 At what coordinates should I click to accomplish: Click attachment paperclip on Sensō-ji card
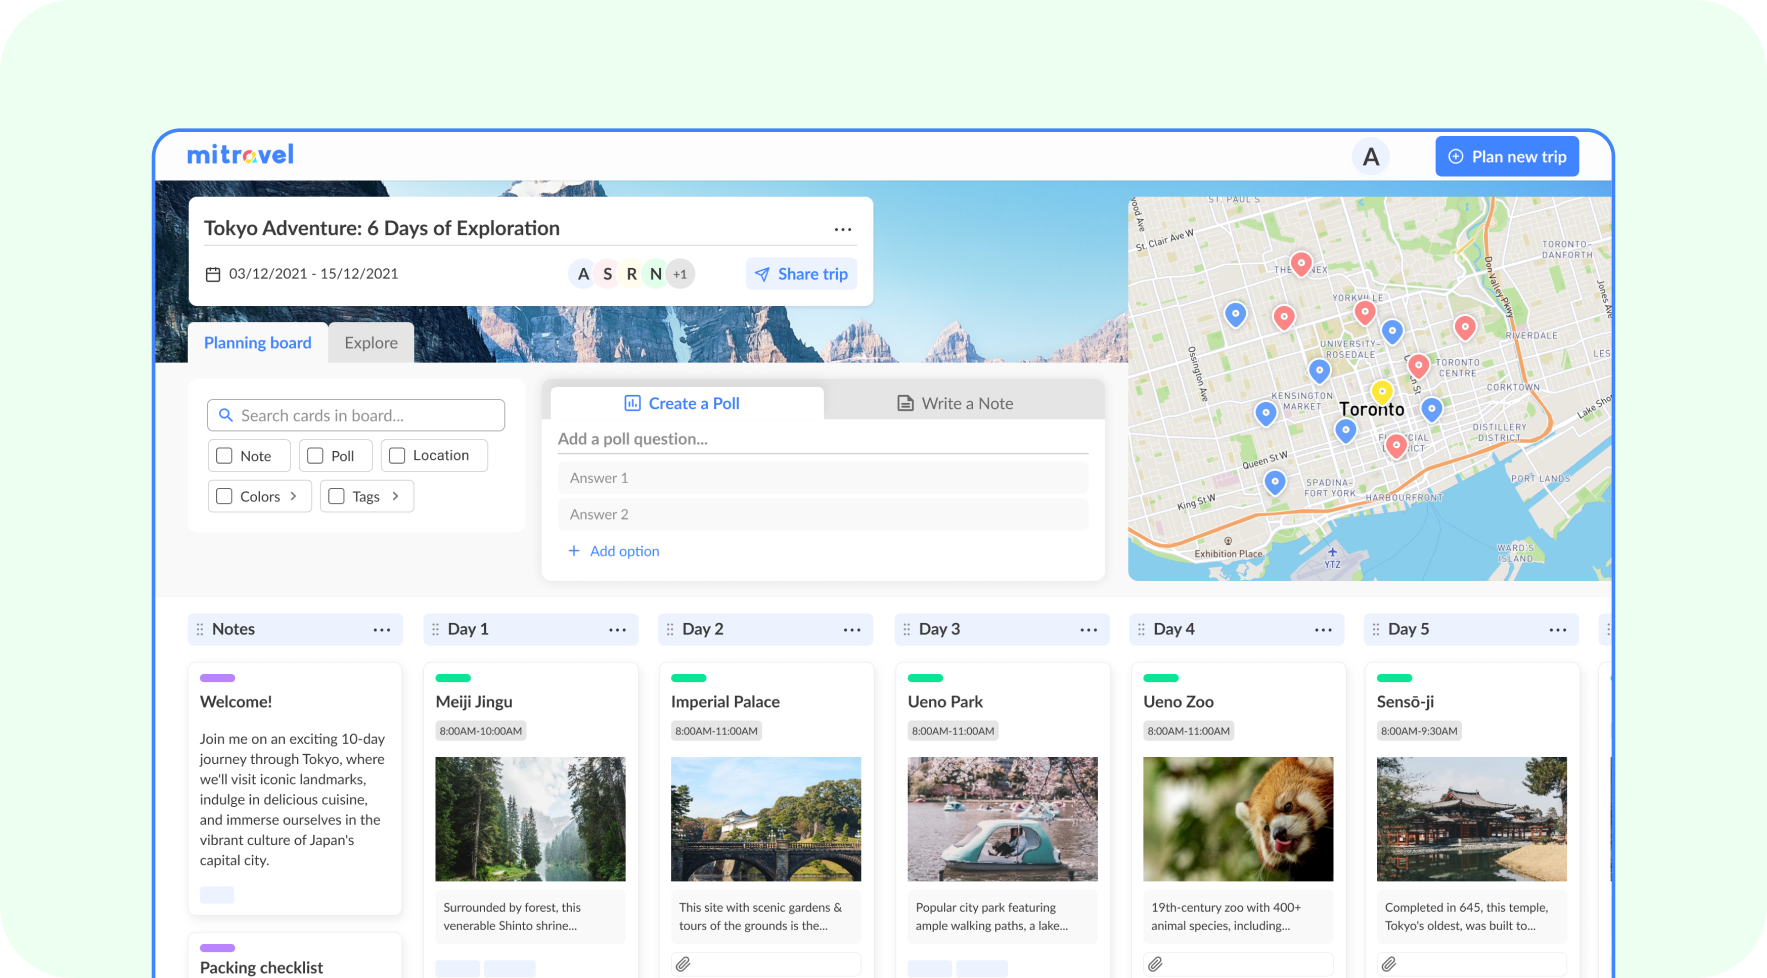tap(1389, 964)
